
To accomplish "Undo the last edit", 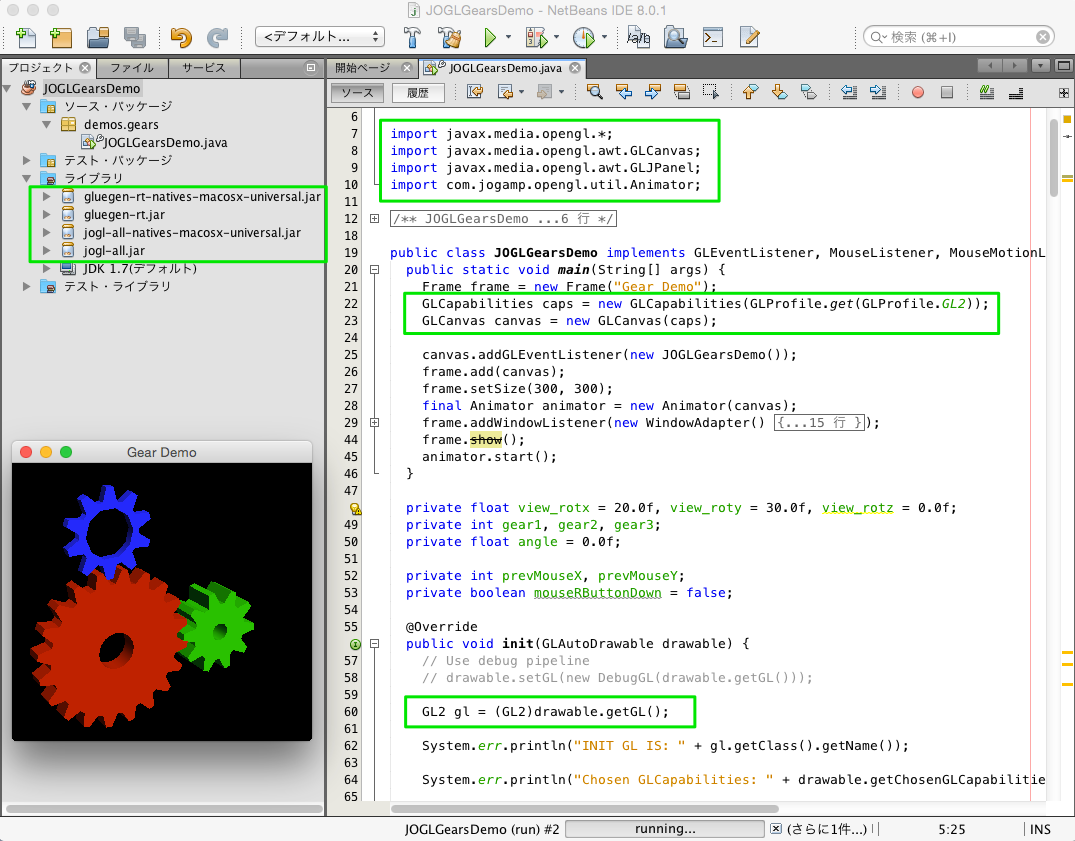I will point(181,37).
